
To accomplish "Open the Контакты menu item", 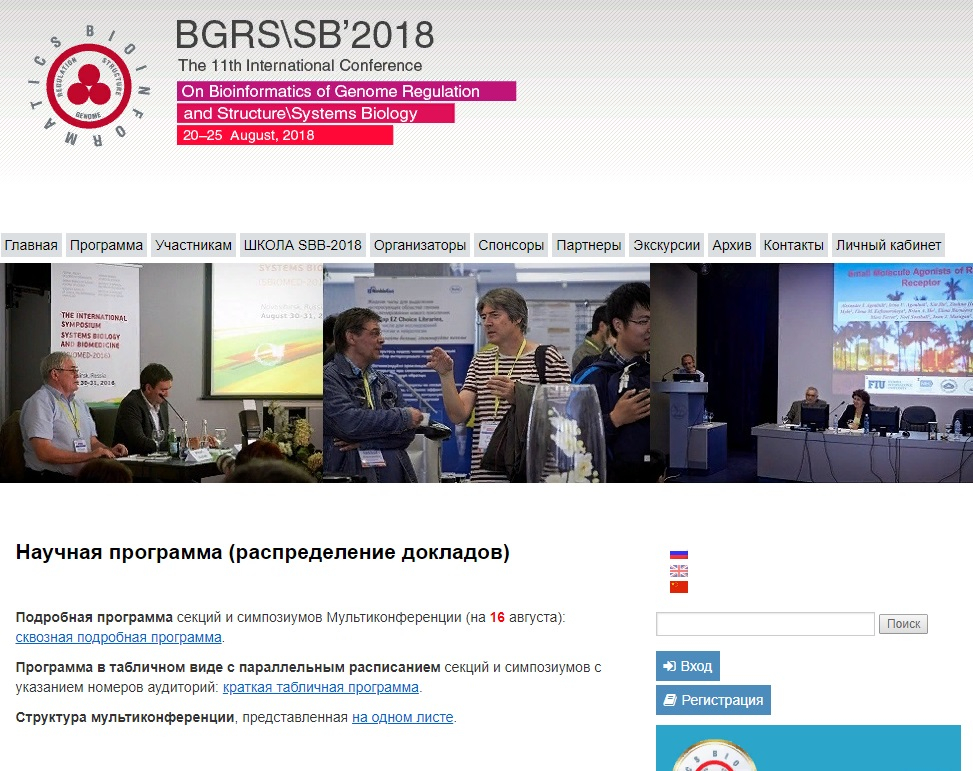I will [x=794, y=245].
